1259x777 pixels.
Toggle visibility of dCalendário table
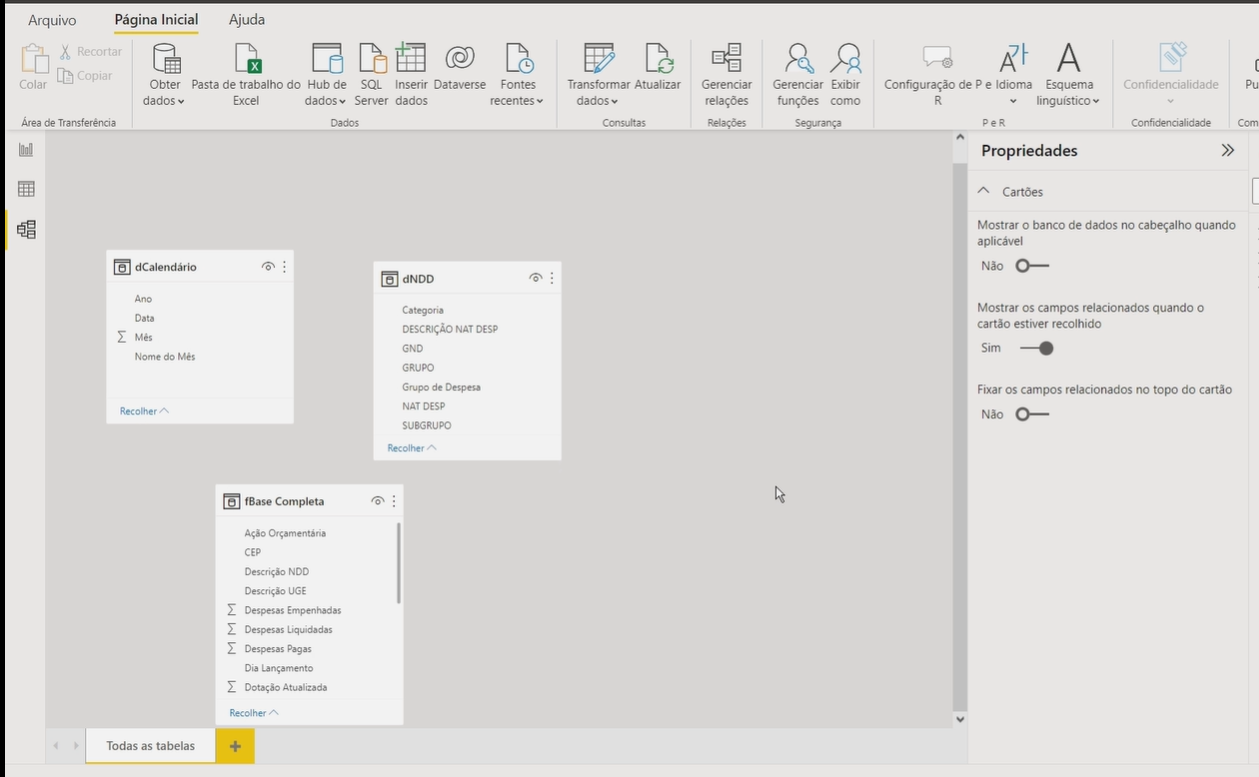268,267
